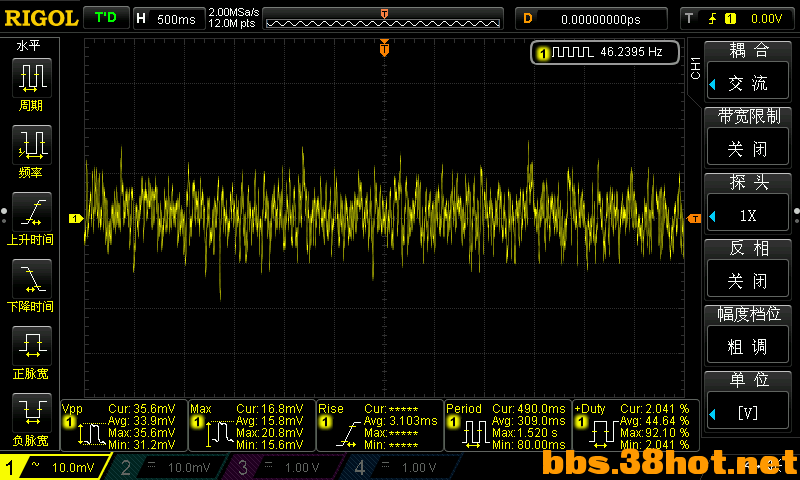The image size is (800, 480).
Task: Click the waveform memory overview bar
Action: tap(383, 19)
